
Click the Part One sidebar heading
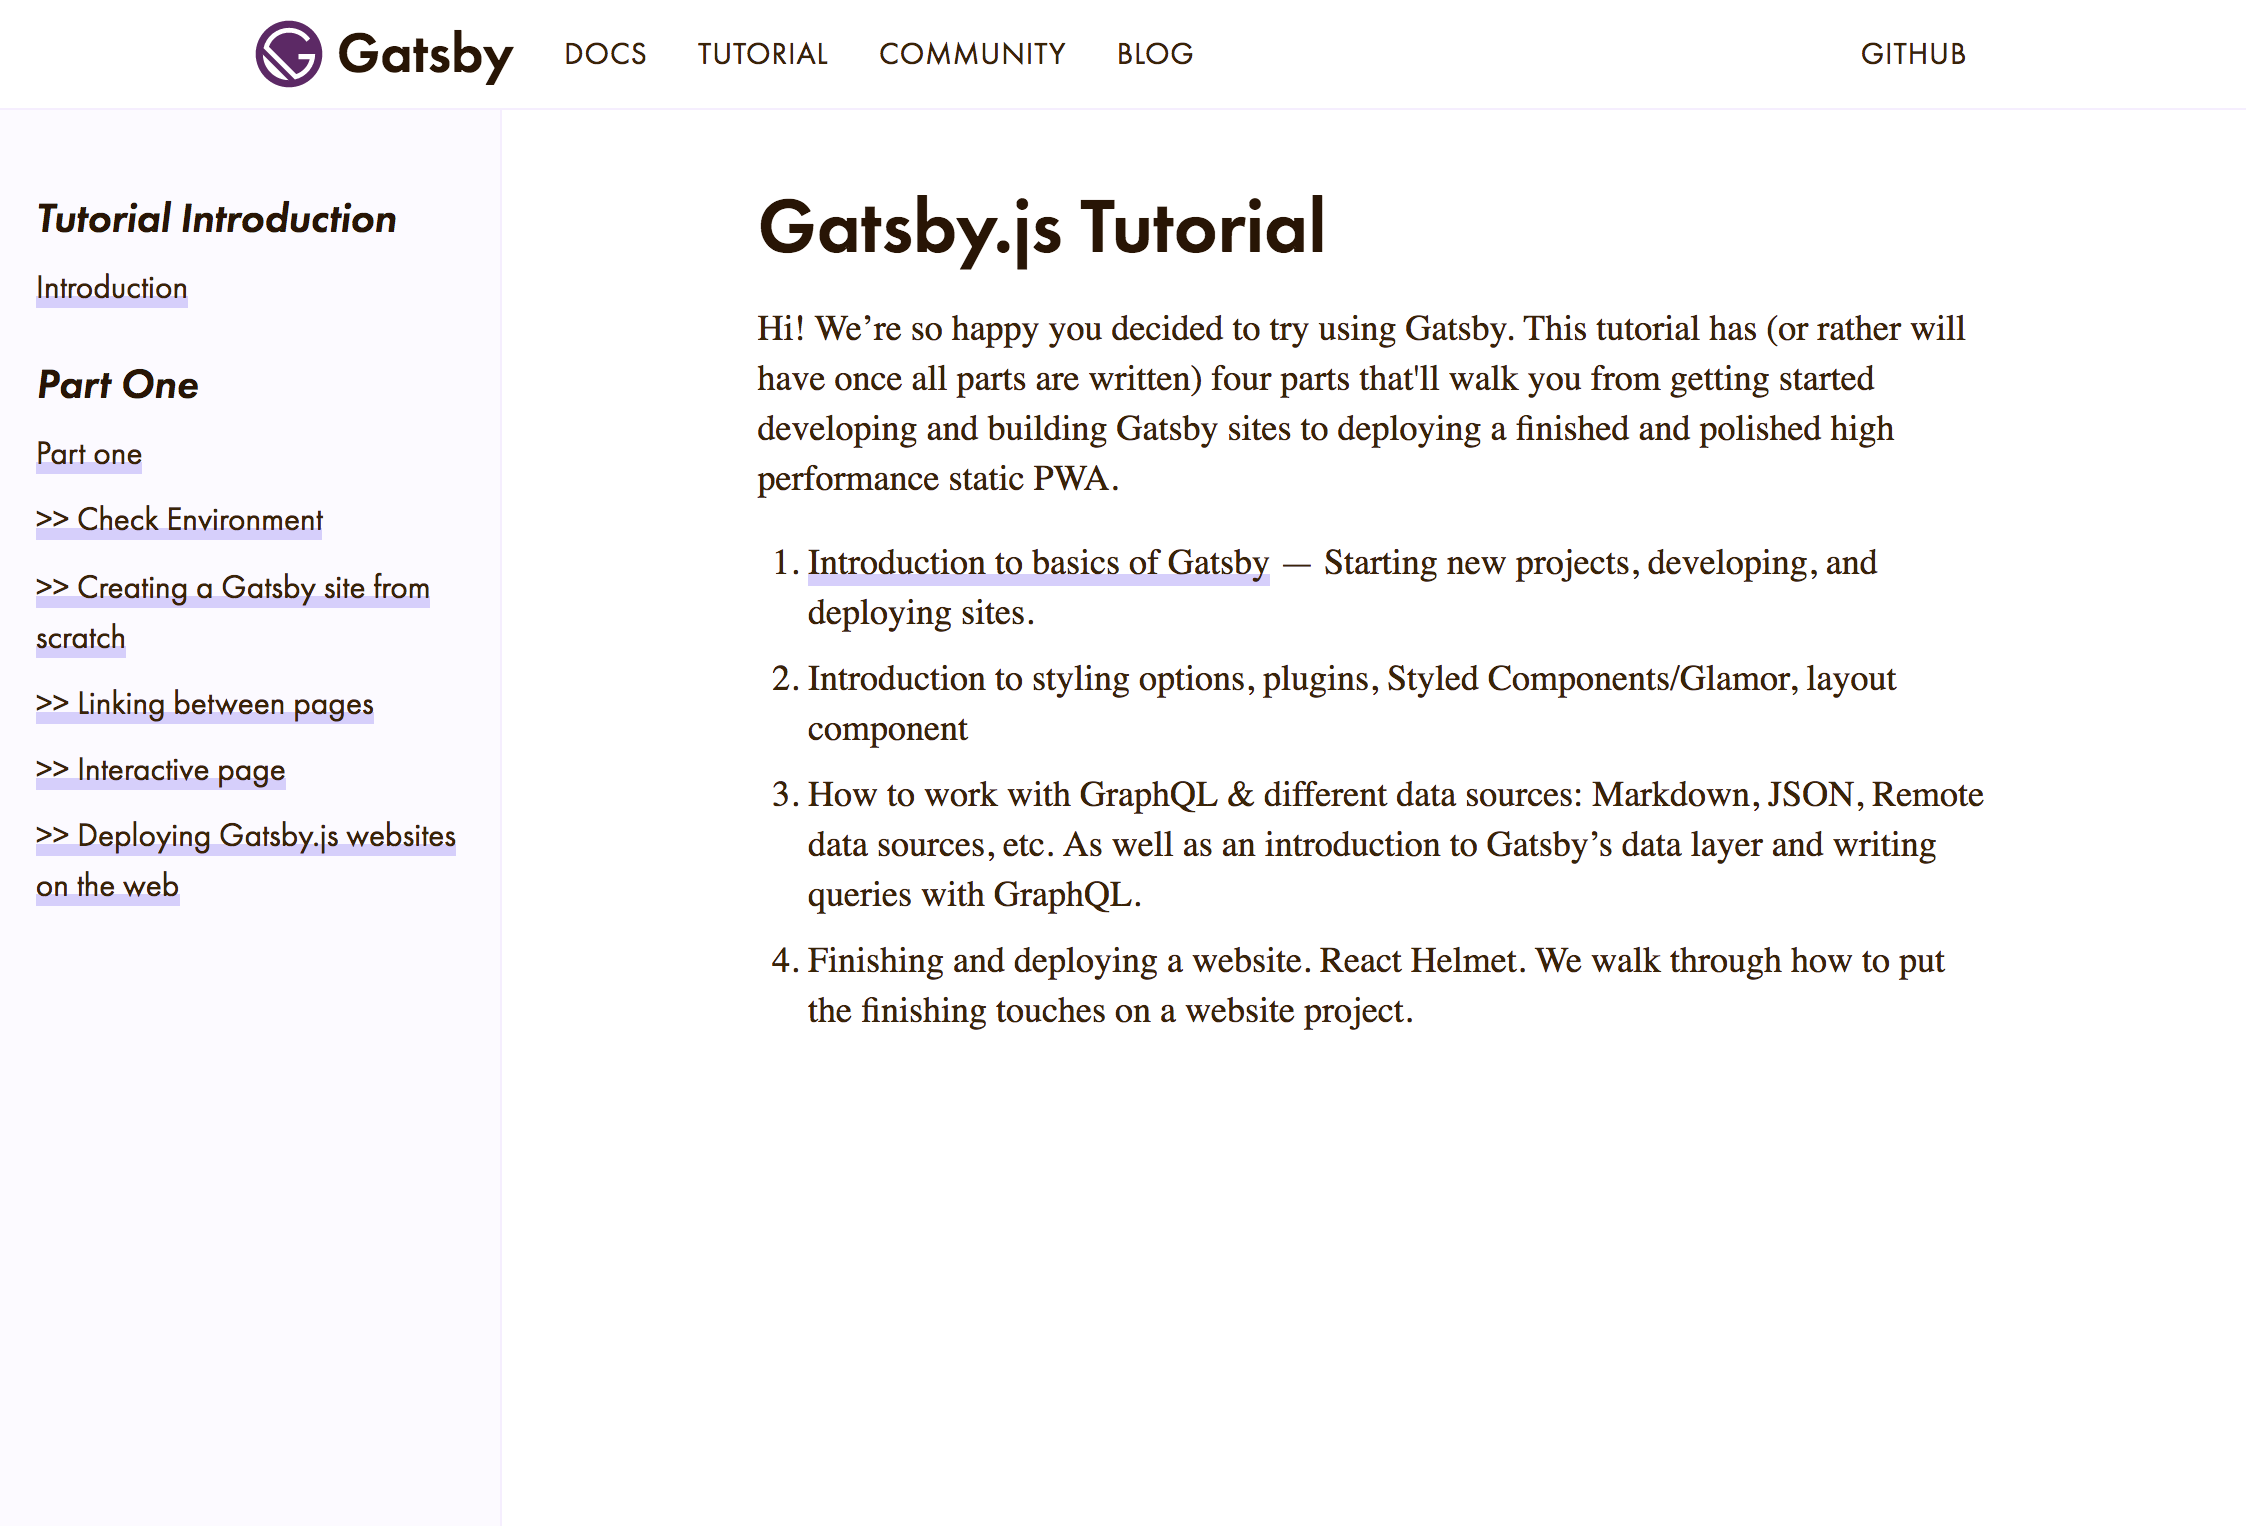click(118, 385)
